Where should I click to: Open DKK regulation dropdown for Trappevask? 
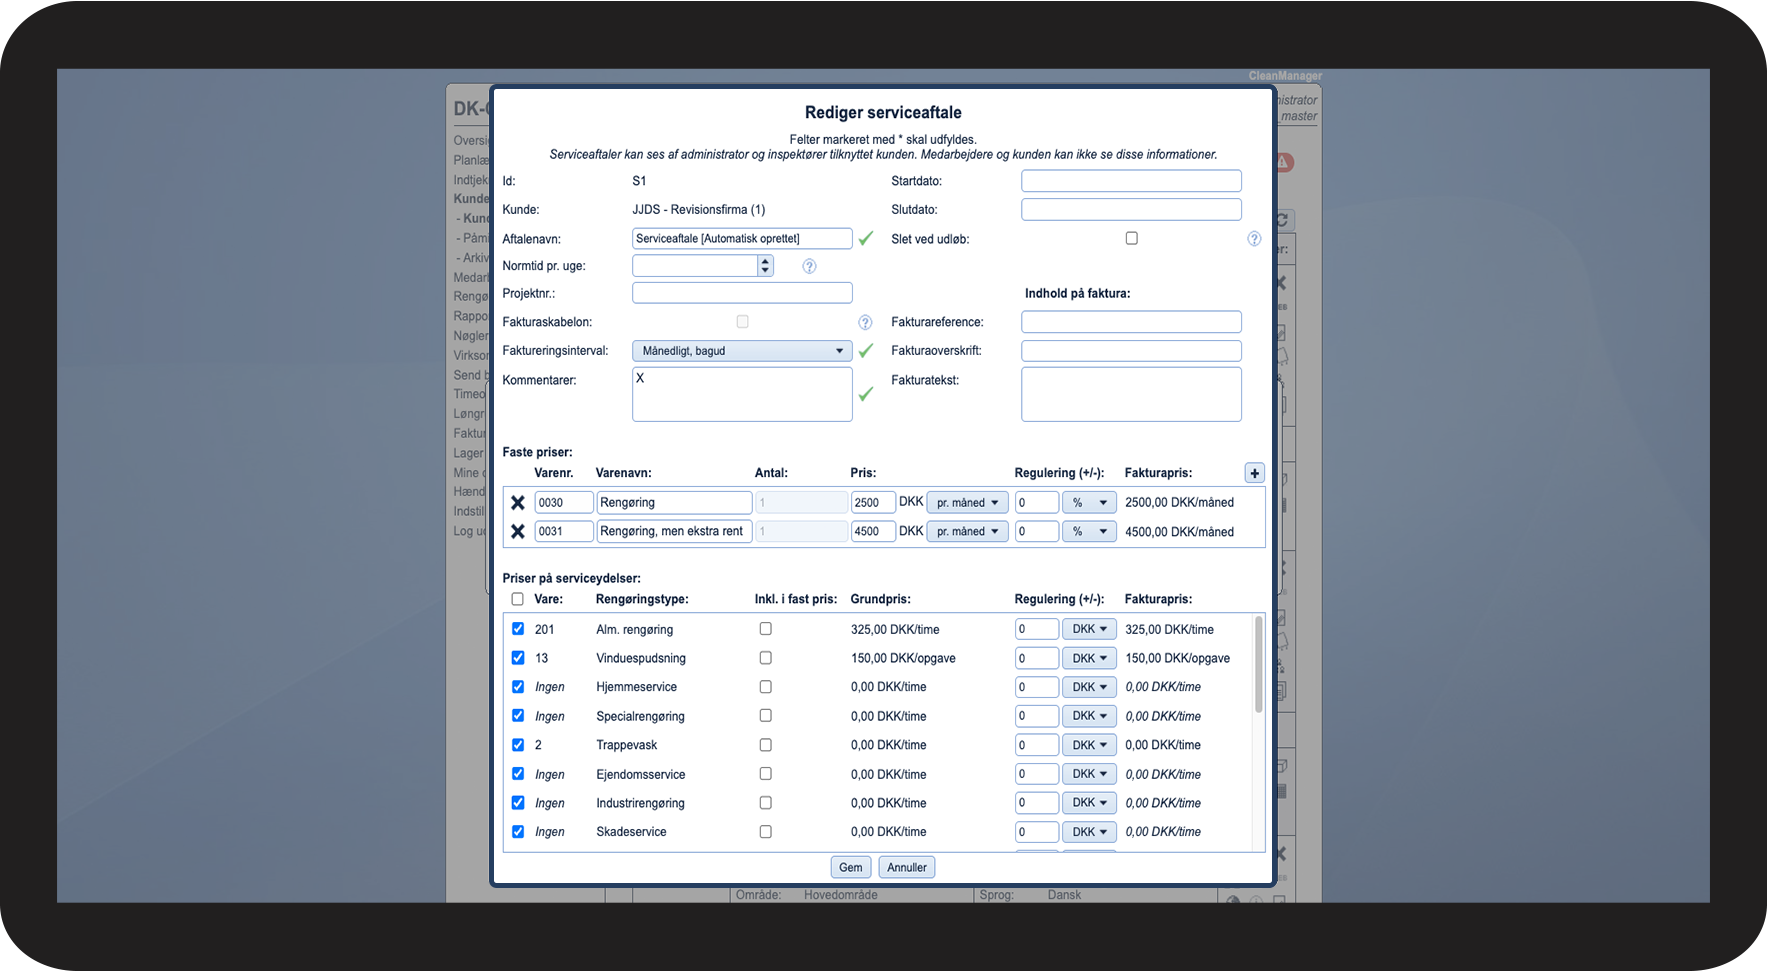pos(1089,745)
